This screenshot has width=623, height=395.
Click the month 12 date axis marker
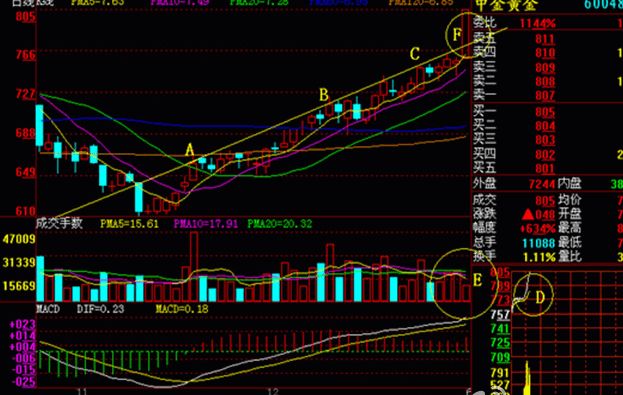tap(273, 391)
